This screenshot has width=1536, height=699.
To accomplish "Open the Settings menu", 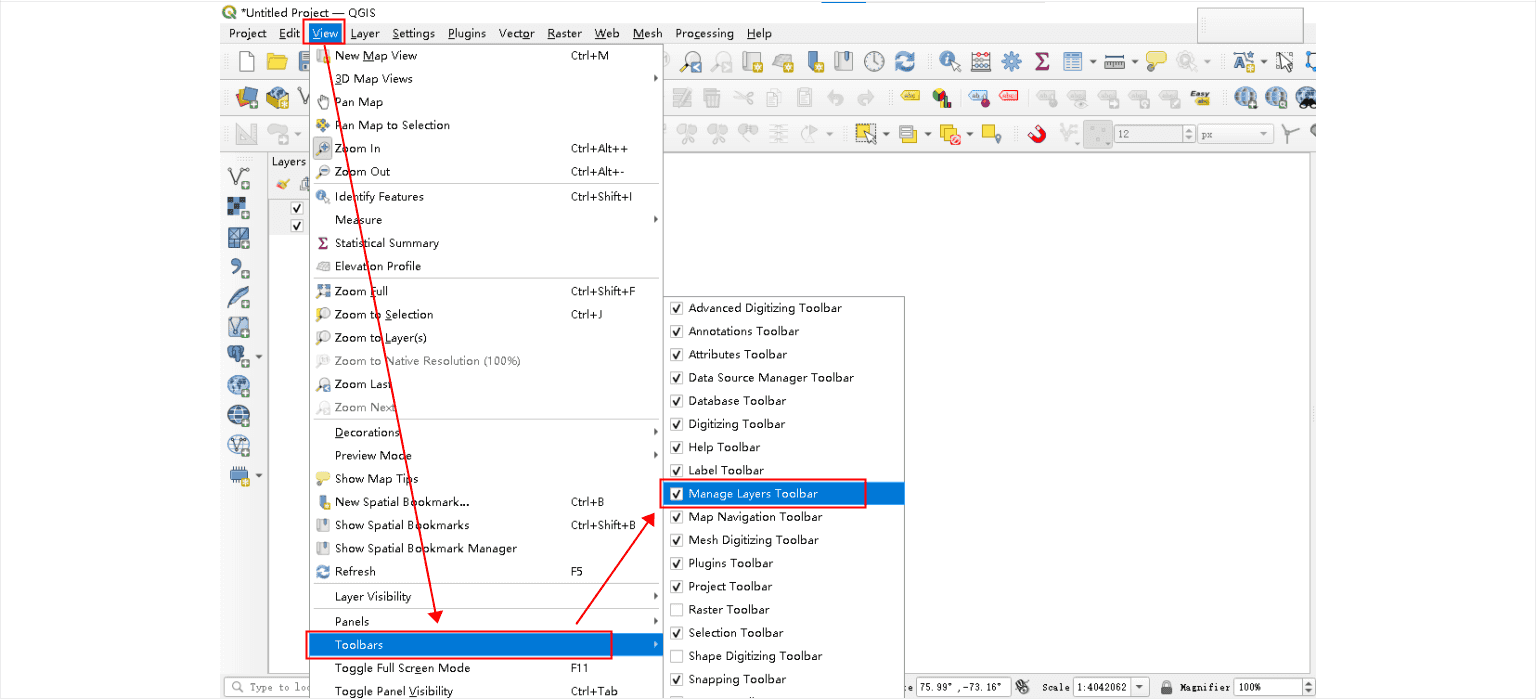I will tap(413, 33).
